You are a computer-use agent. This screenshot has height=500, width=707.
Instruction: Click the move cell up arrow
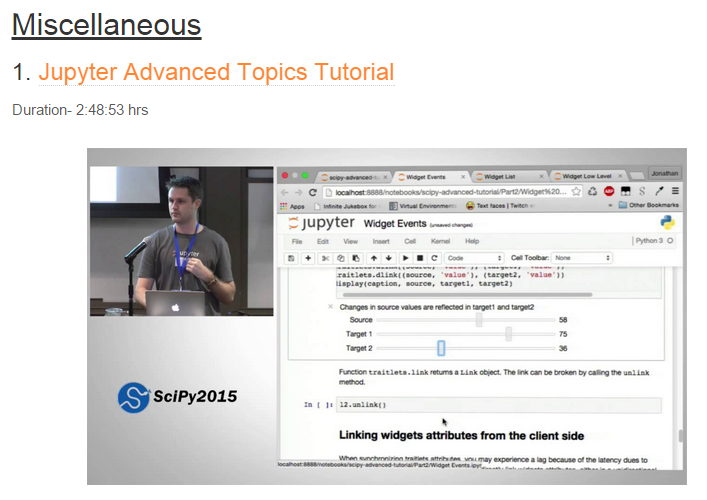point(373,258)
